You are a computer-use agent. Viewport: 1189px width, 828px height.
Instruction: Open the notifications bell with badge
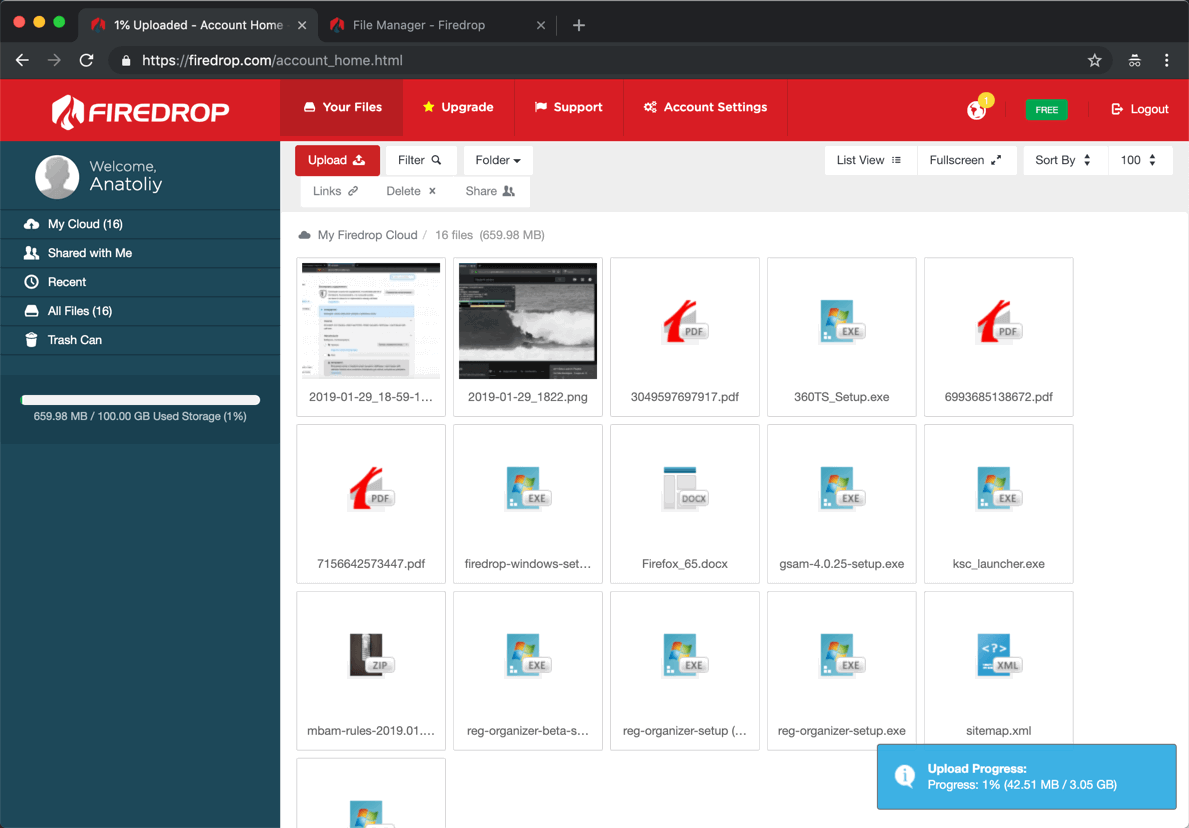pos(973,110)
